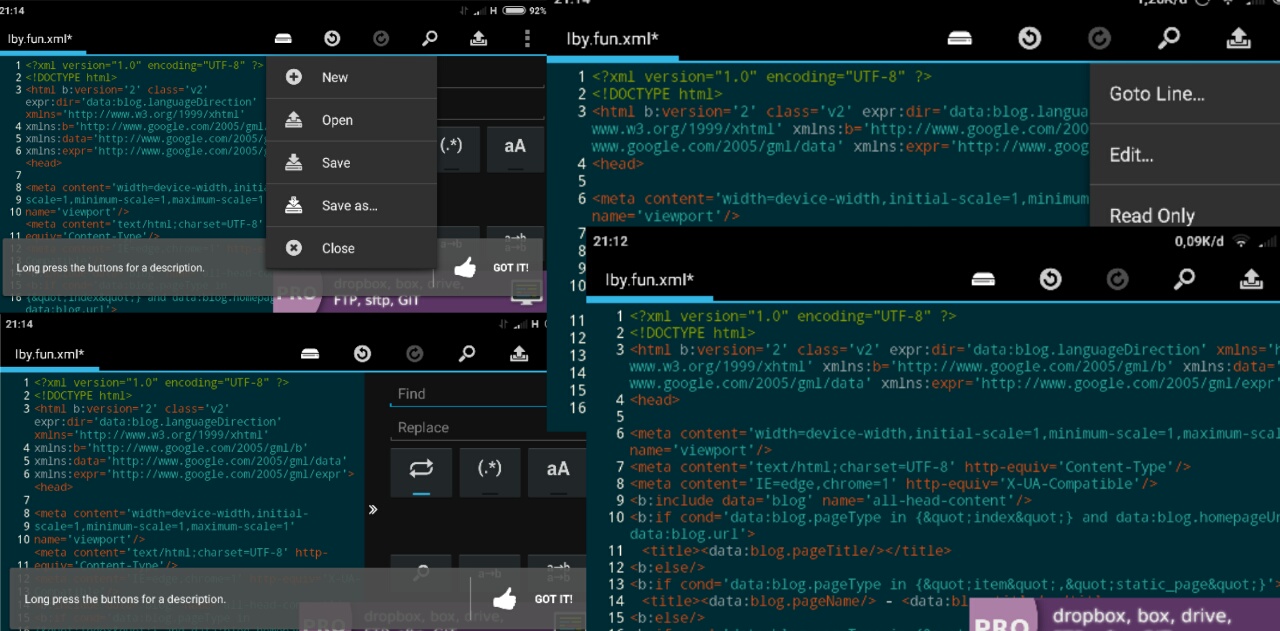Select lby.fun.xml* tab in bottom-right screenshot
This screenshot has width=1280, height=631.
pos(650,280)
